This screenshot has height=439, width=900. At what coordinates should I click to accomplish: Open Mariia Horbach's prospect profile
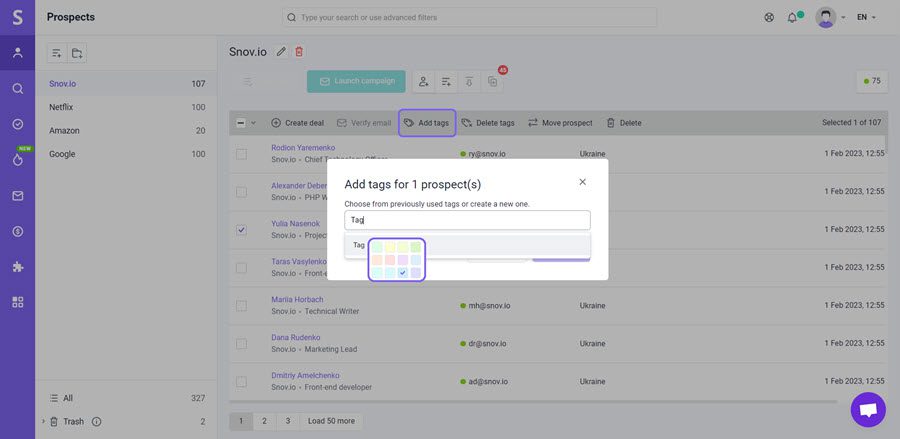coord(297,300)
